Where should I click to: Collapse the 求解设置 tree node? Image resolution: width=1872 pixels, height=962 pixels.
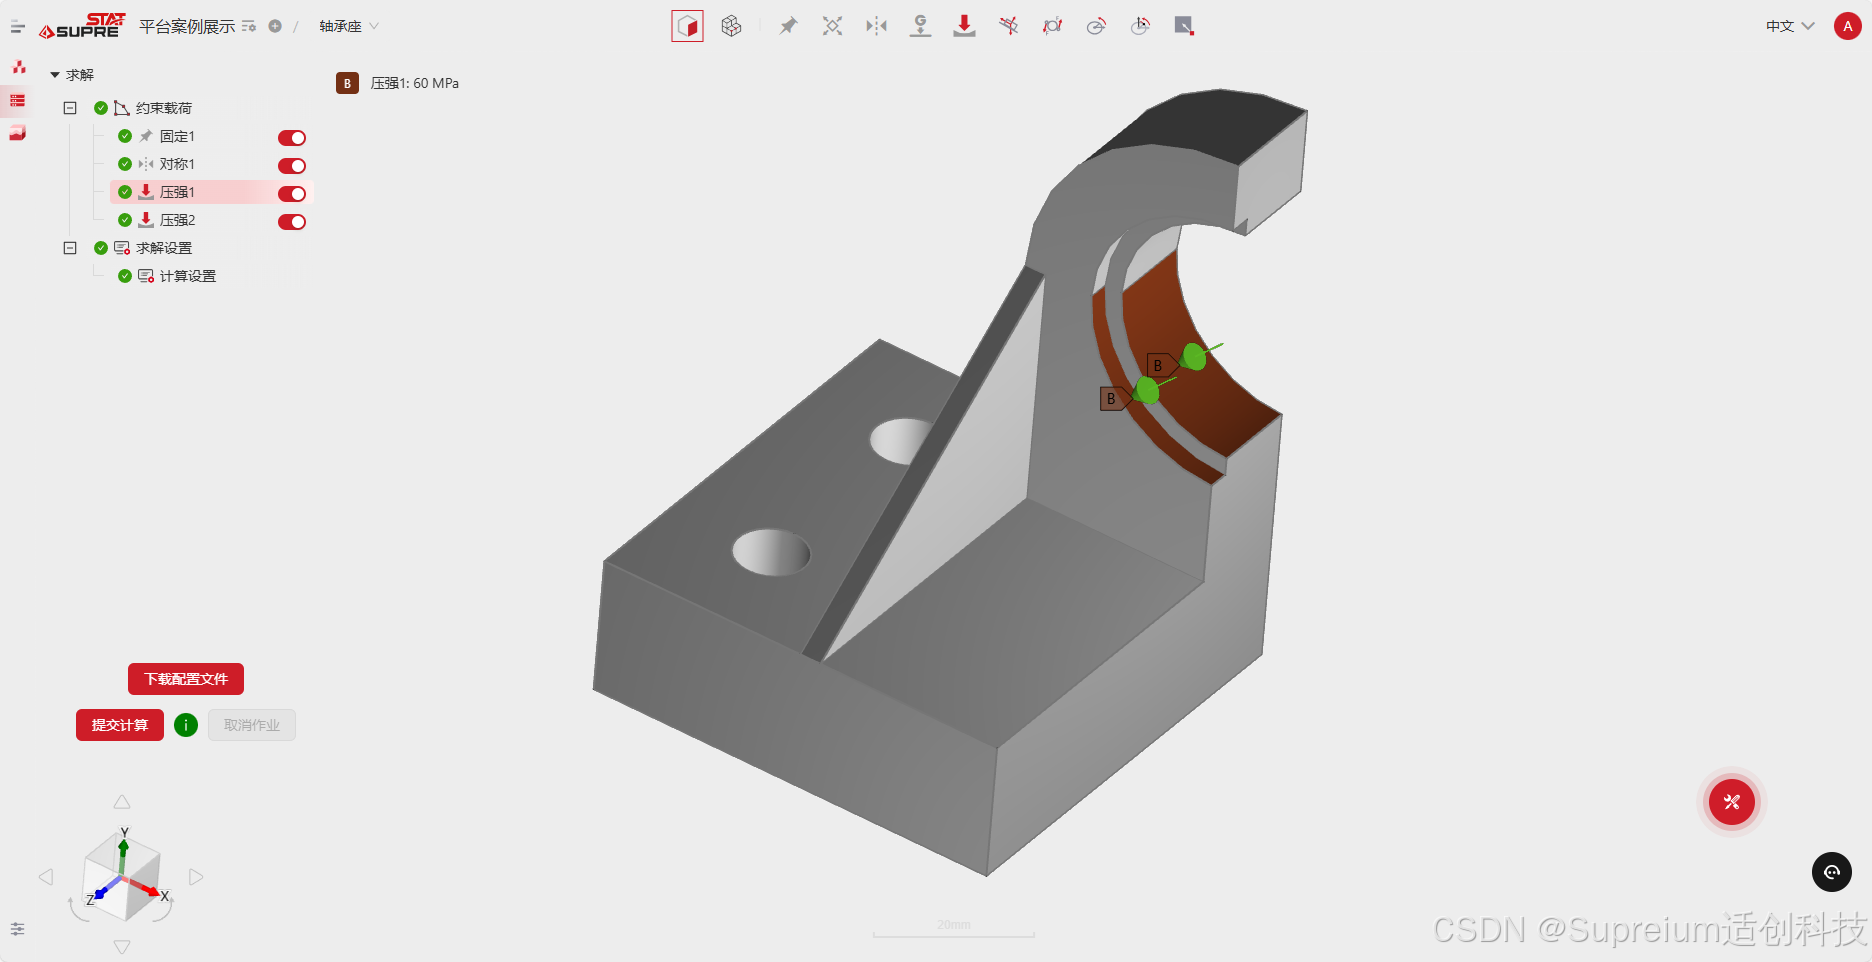point(70,248)
